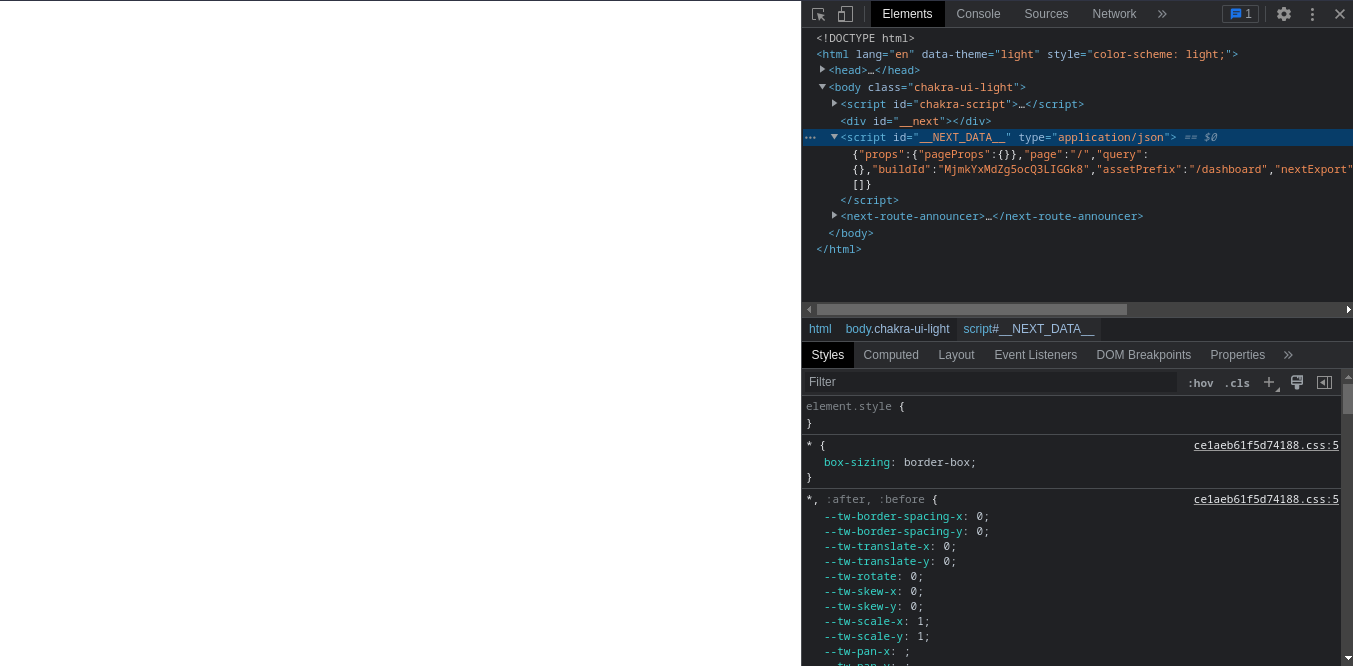Select the body.chakra-ui-light breadcrumb
Screen dimensions: 1353x666
pos(897,329)
